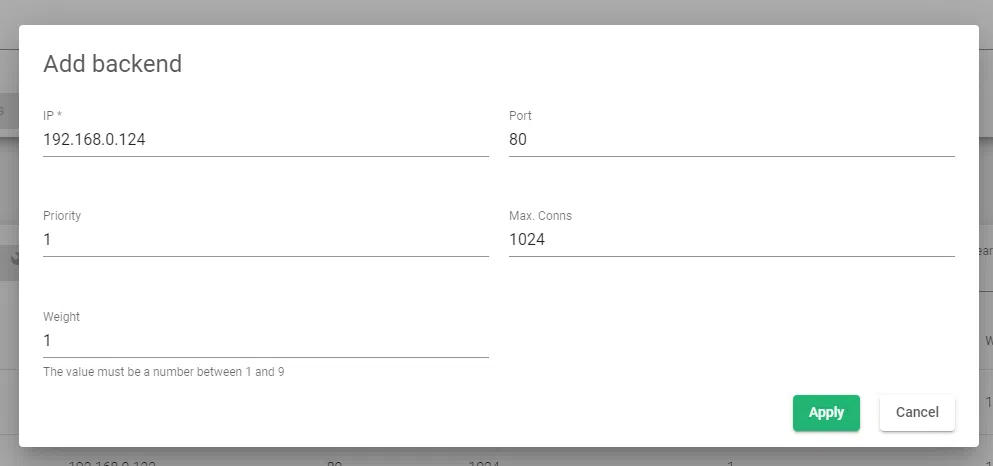Focus the Port field containing 80
This screenshot has height=466, width=993.
731,140
